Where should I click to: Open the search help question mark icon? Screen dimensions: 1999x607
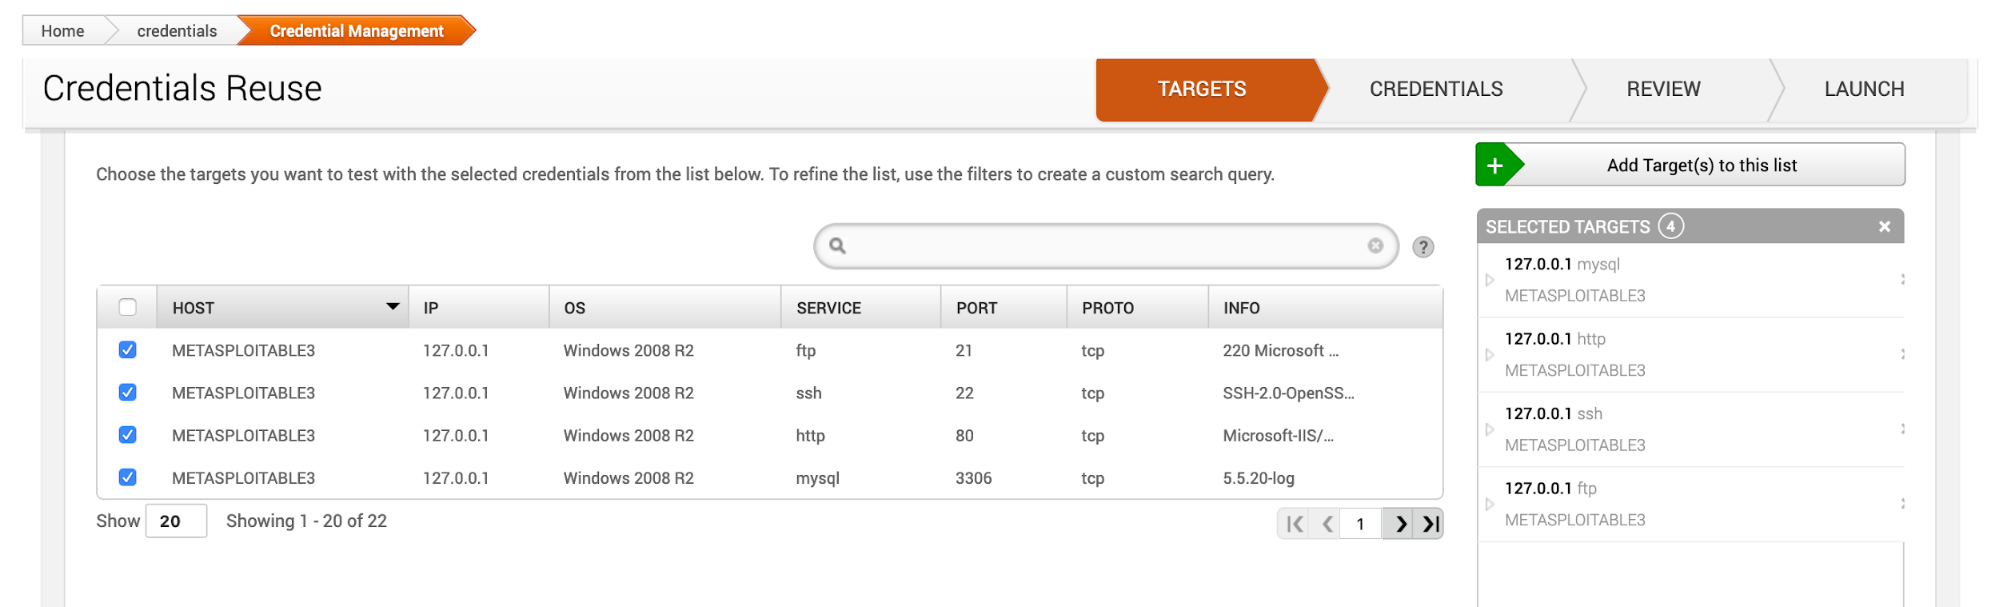(x=1423, y=247)
